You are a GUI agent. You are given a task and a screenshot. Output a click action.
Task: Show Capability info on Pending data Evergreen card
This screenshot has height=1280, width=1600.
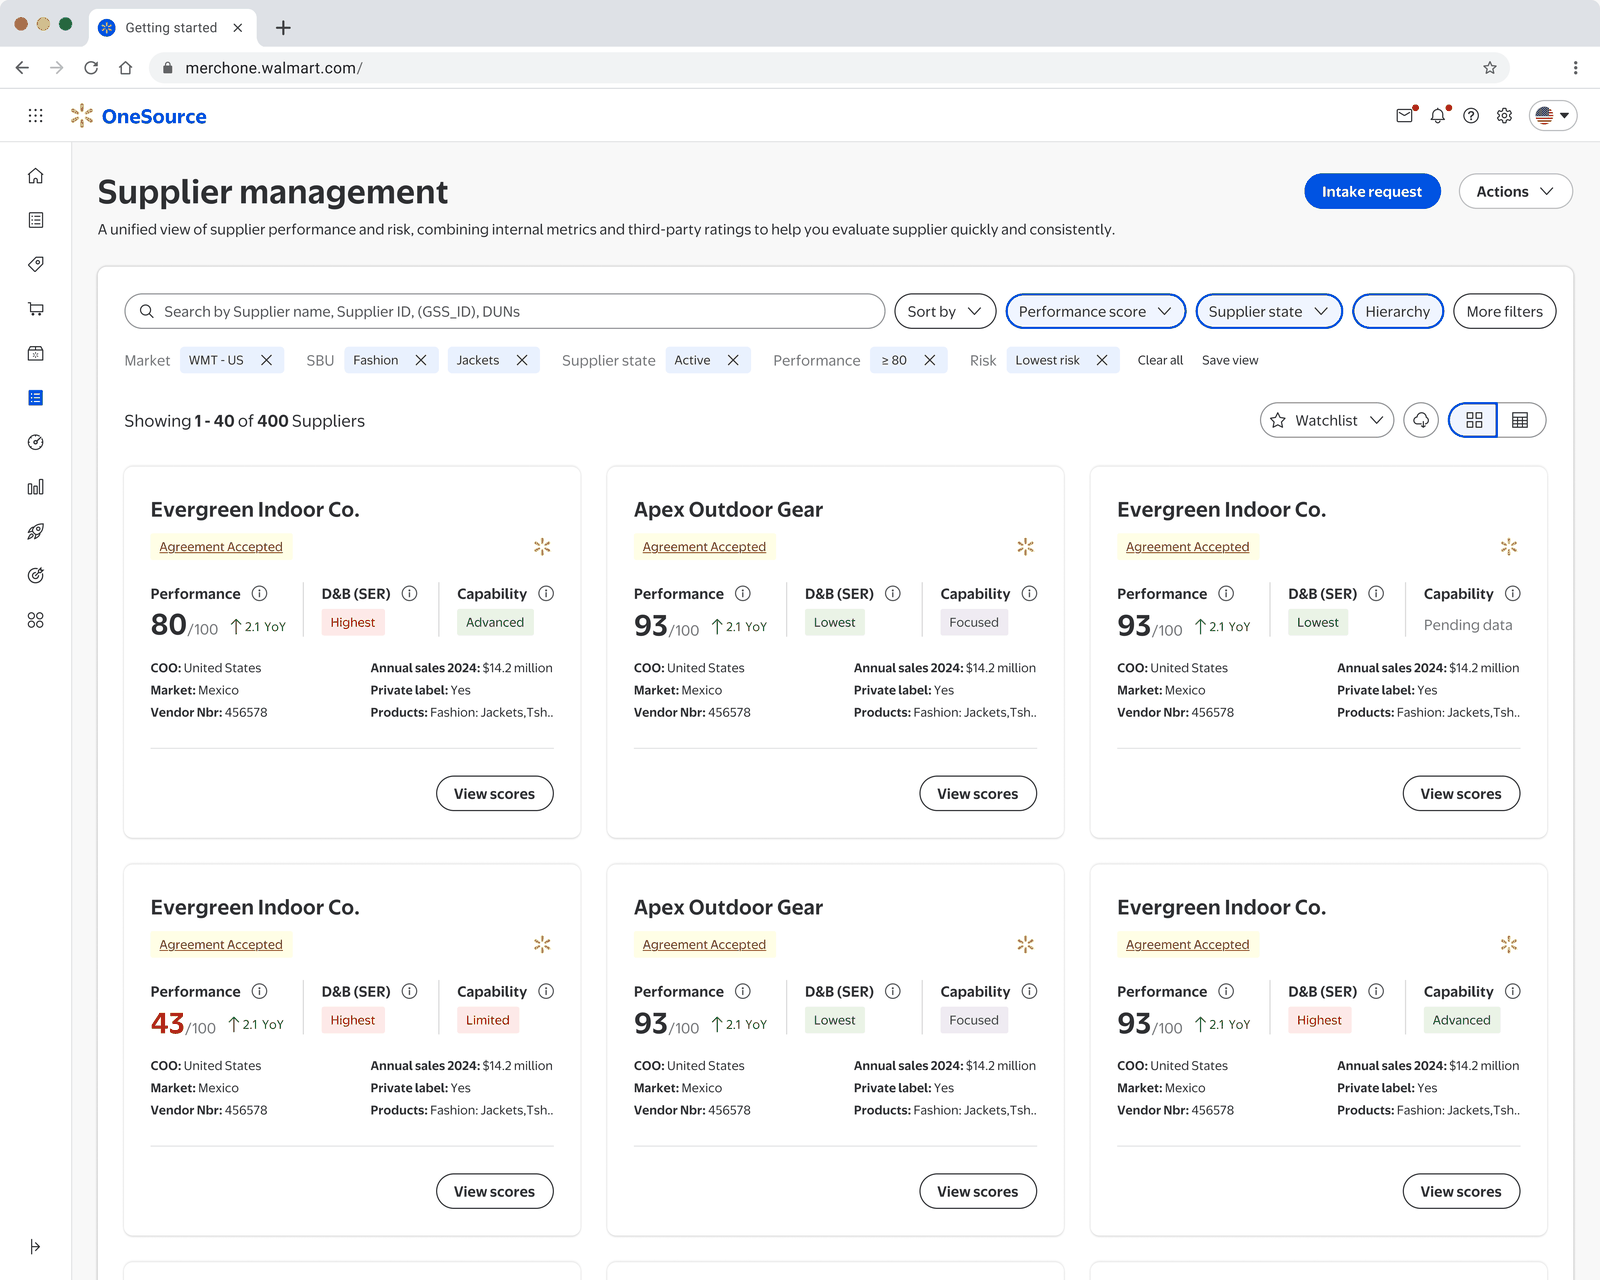(1513, 593)
